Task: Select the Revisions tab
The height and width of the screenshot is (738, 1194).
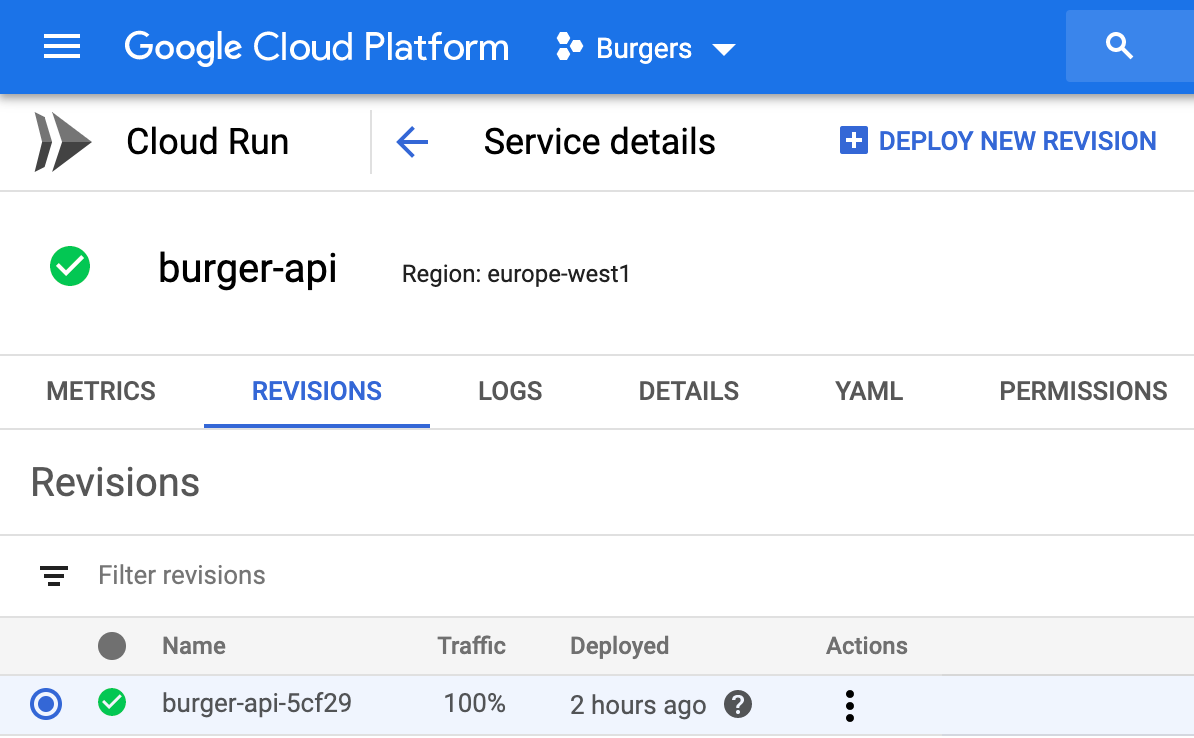Action: click(317, 391)
